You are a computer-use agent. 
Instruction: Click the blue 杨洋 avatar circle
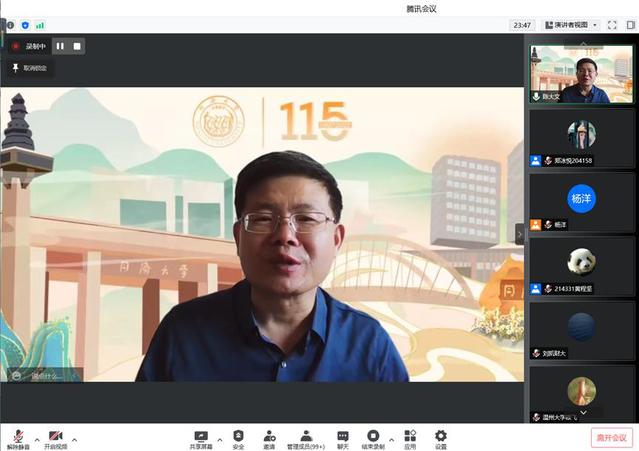pos(581,198)
